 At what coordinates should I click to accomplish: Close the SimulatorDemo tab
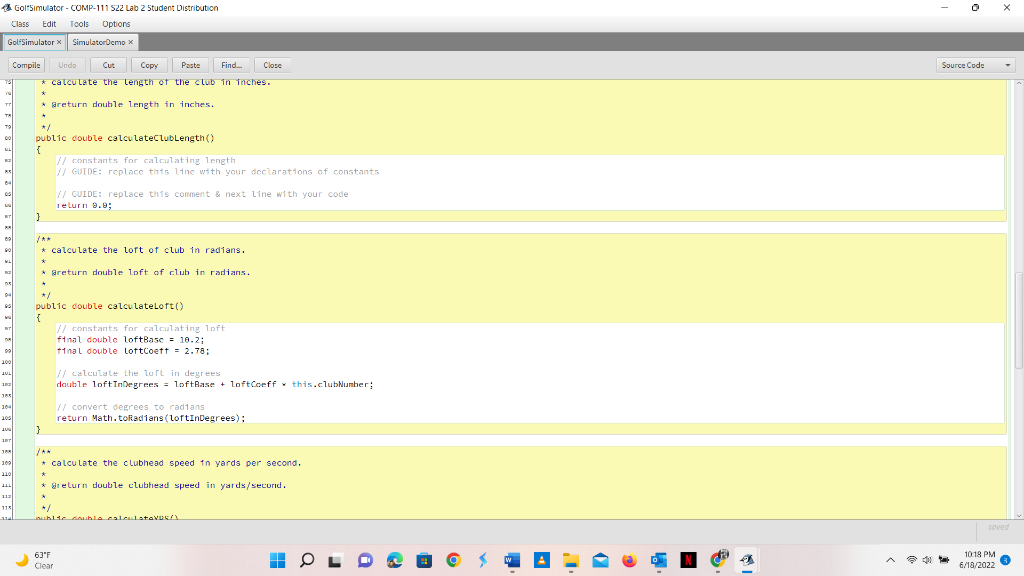click(x=131, y=42)
